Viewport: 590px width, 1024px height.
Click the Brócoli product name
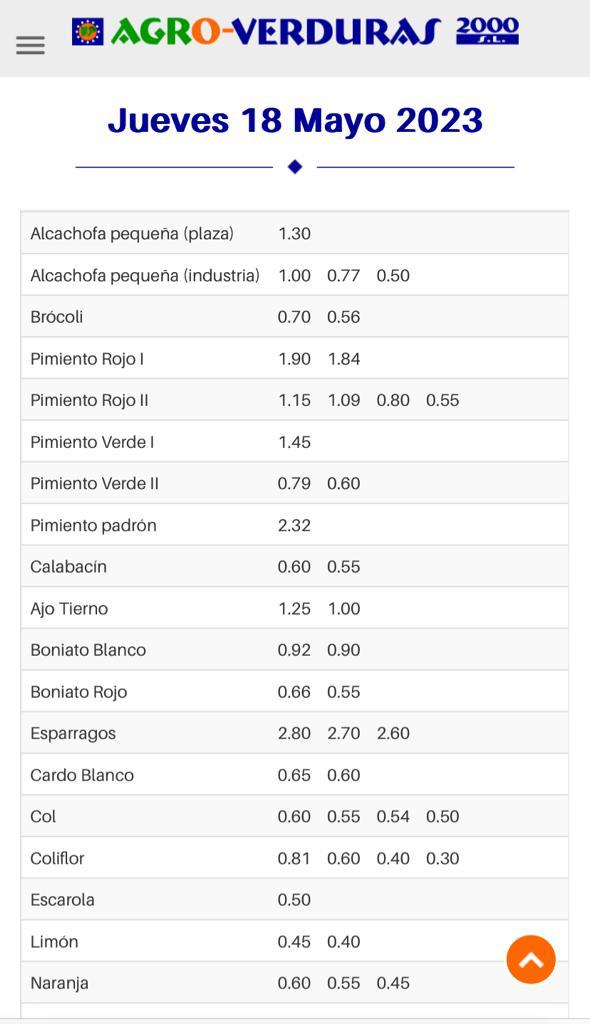57,317
